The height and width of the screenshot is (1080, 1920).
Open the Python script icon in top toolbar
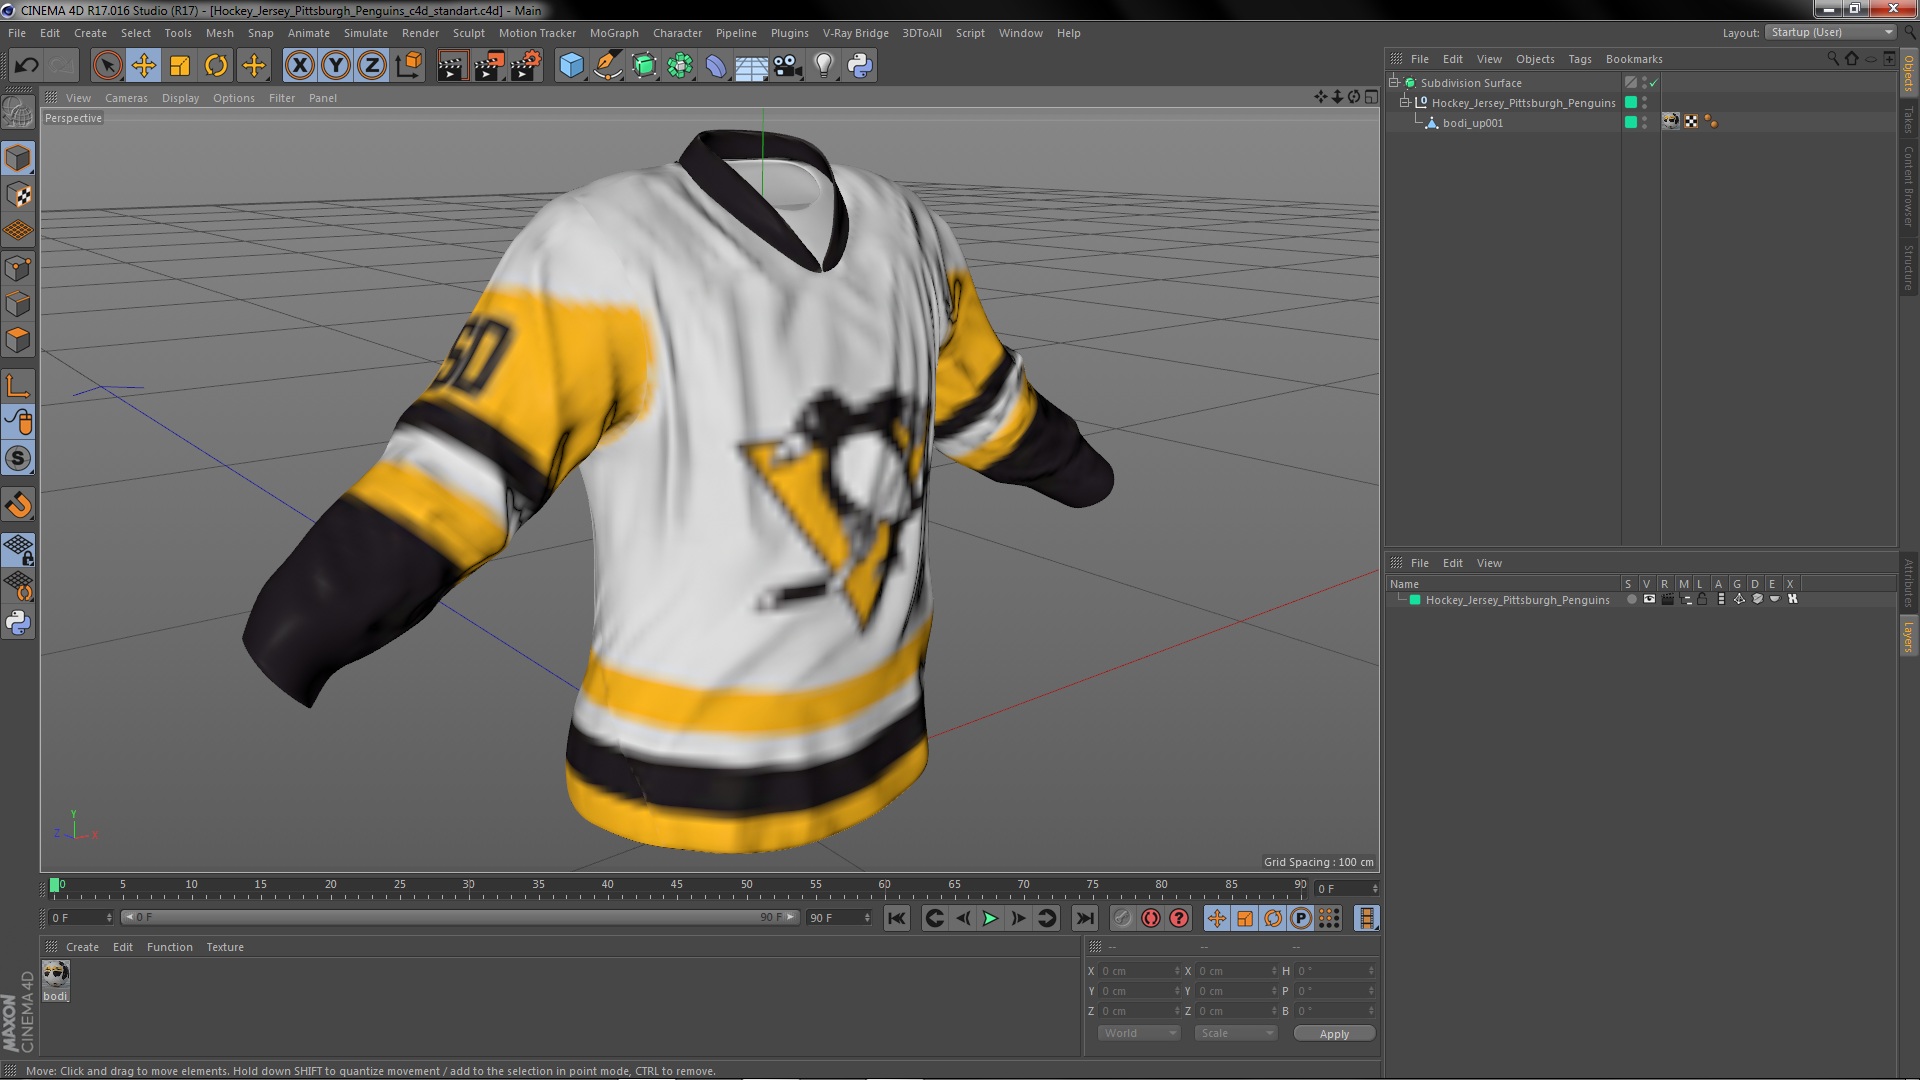pyautogui.click(x=860, y=66)
